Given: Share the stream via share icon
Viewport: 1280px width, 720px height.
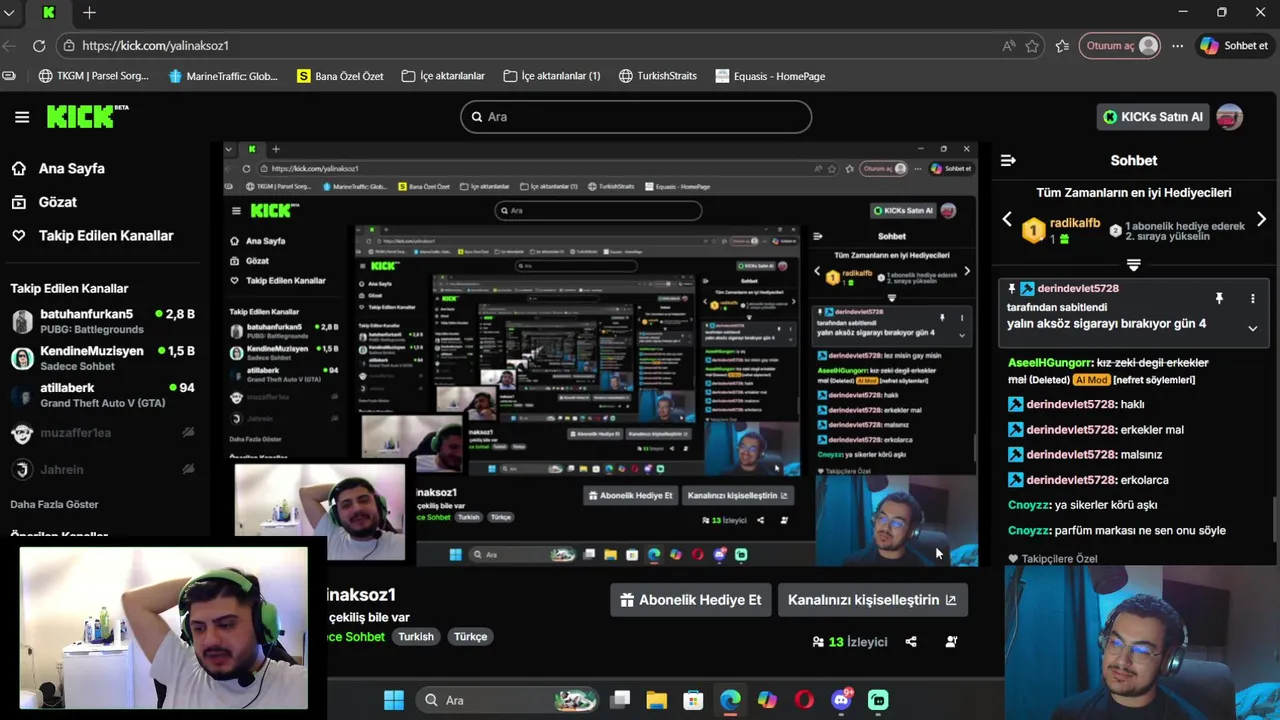Looking at the screenshot, I should (911, 642).
